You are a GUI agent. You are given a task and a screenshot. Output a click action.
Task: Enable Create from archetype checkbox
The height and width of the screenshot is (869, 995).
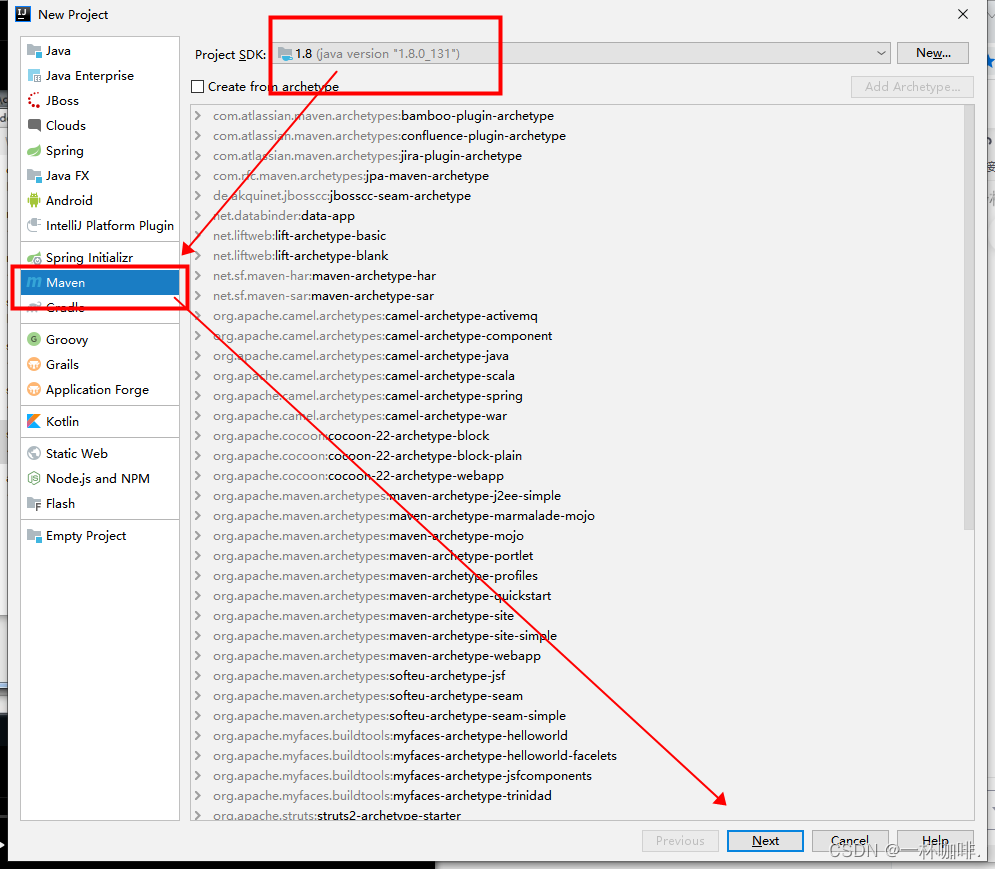197,86
